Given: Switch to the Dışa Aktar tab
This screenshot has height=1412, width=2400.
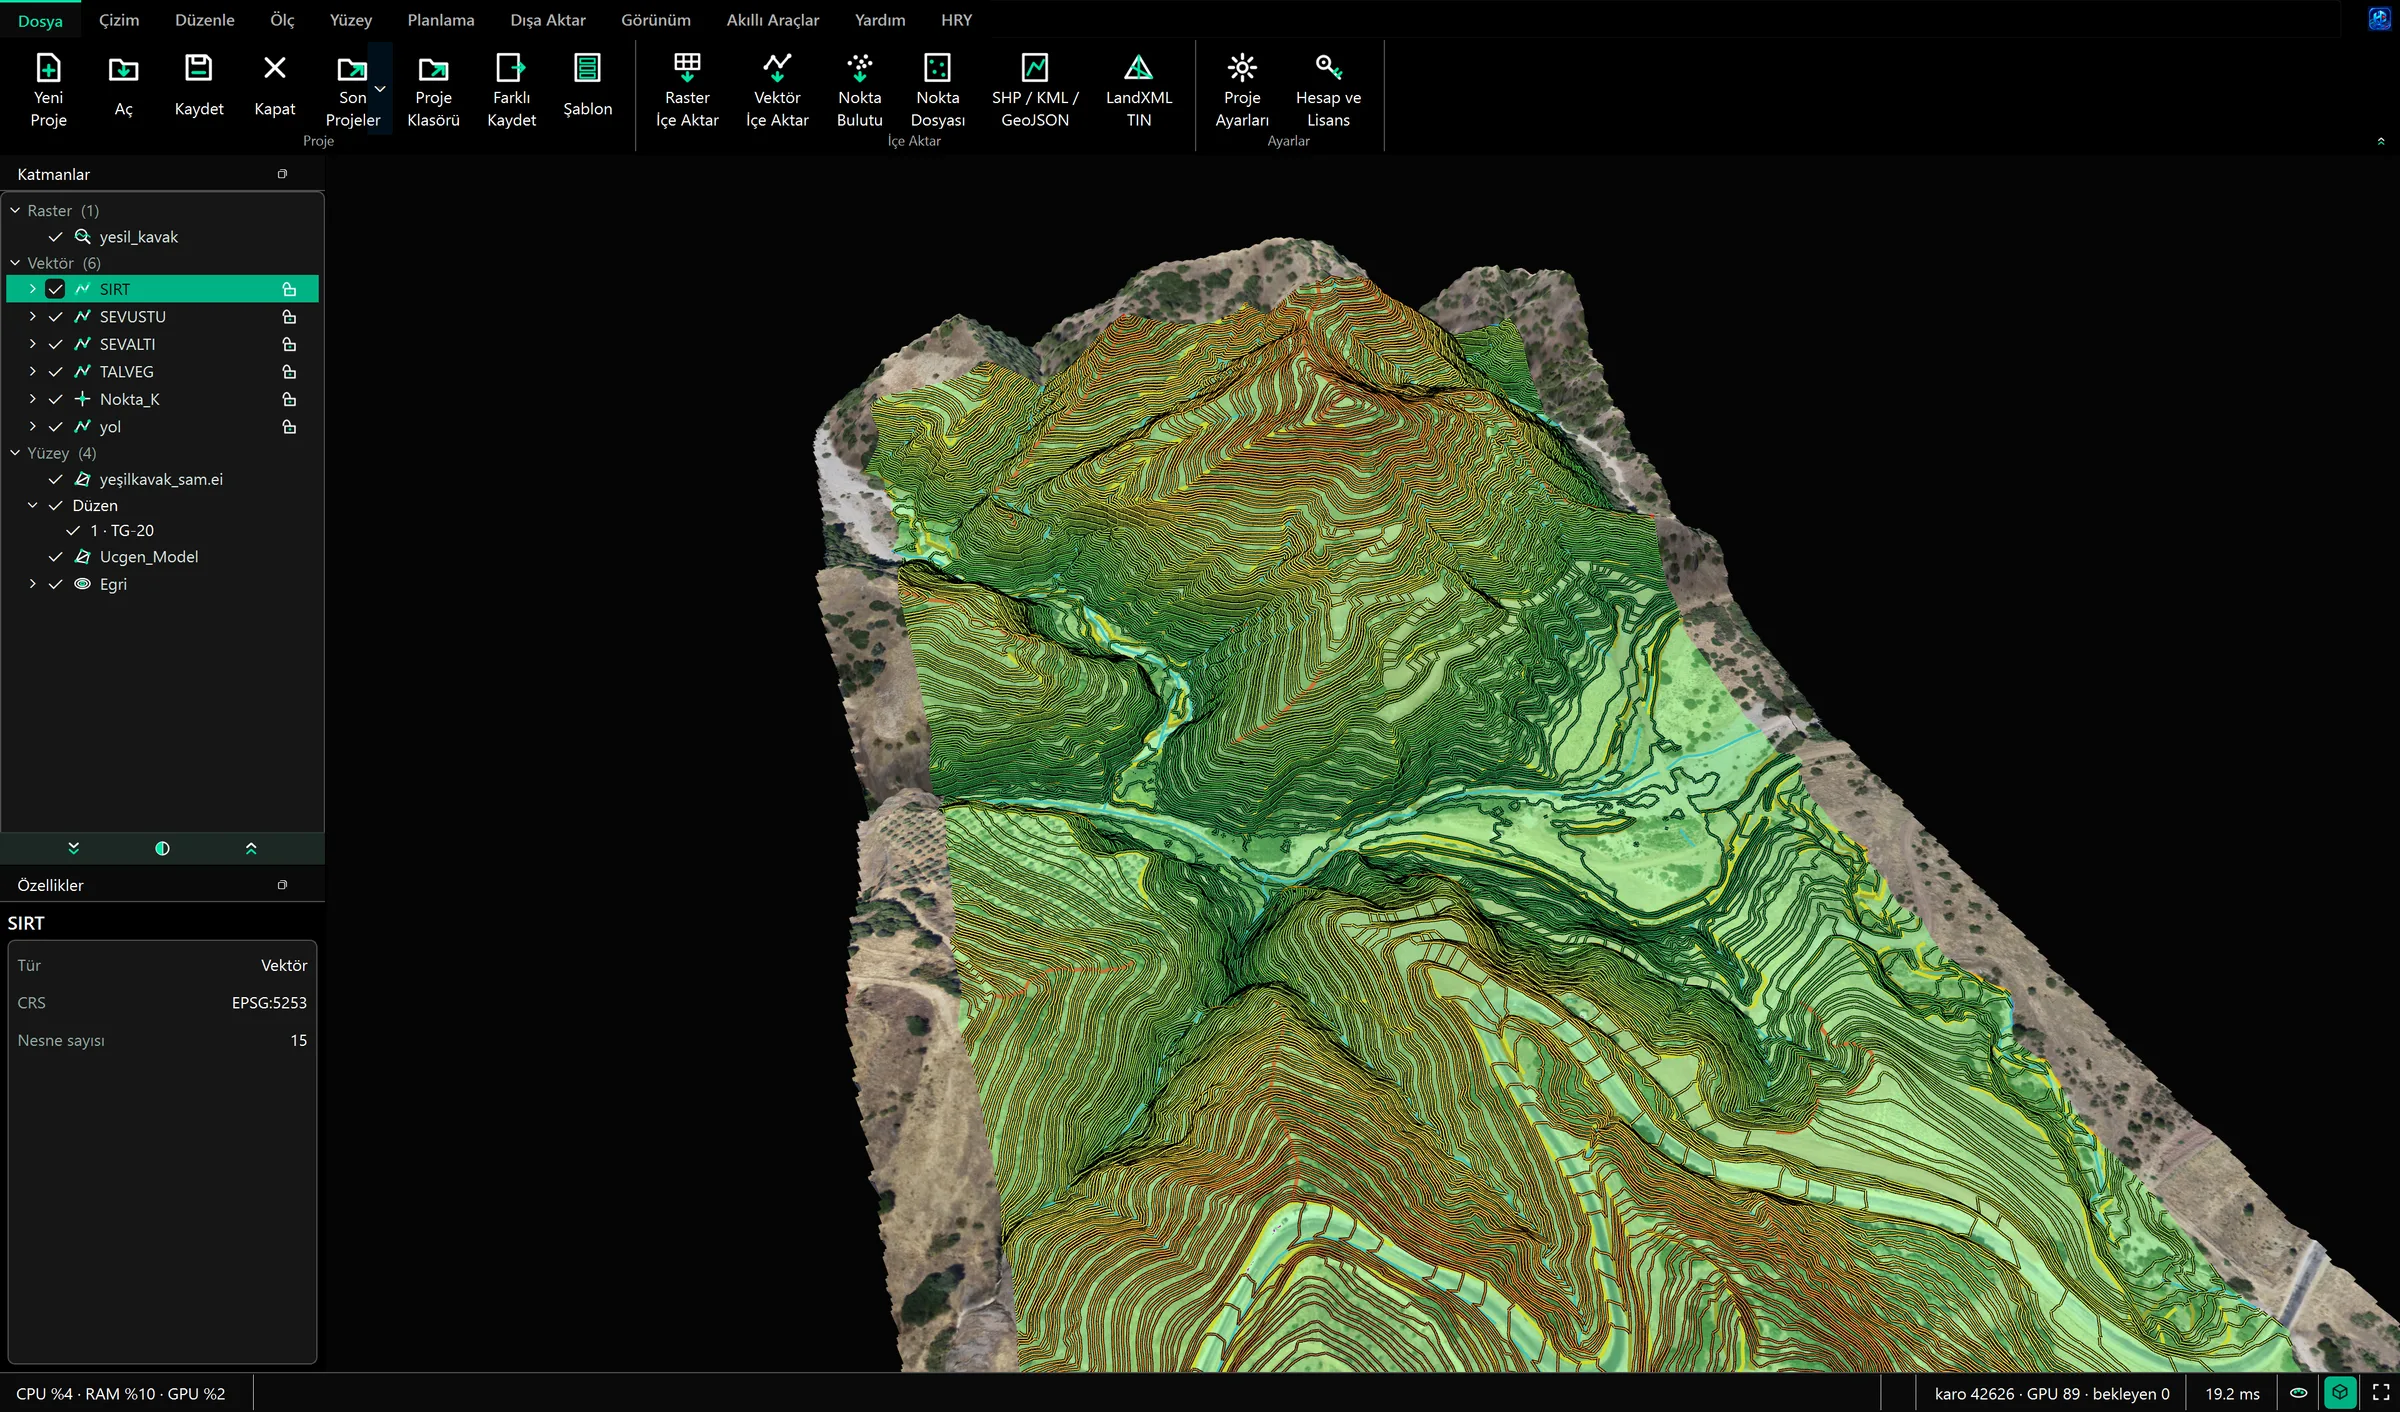Looking at the screenshot, I should tap(548, 20).
